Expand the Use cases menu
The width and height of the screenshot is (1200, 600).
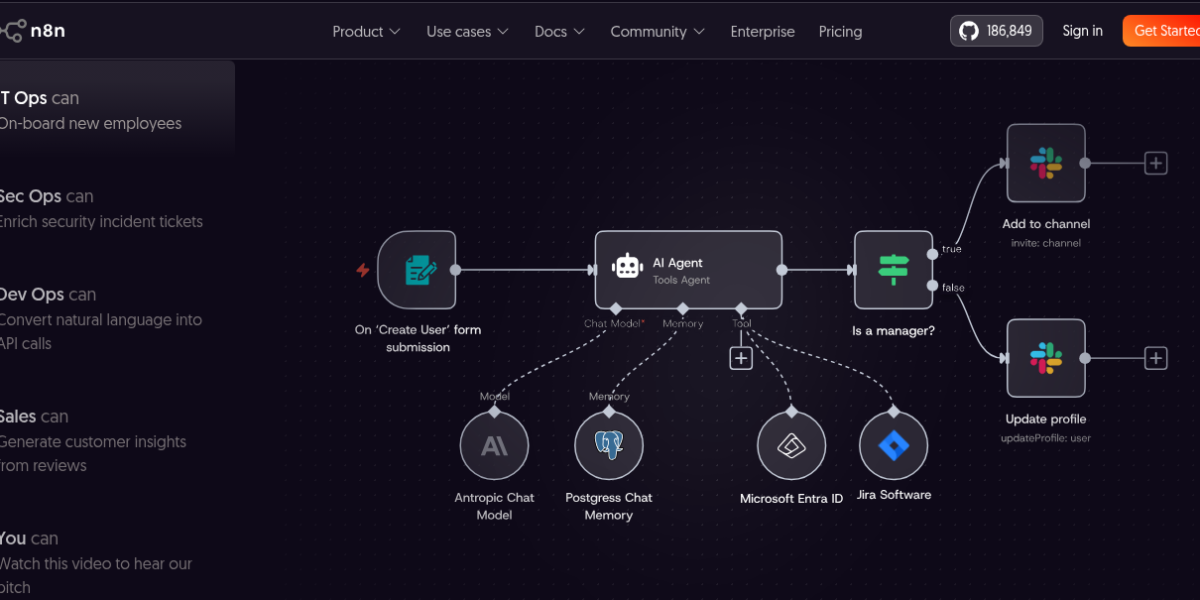pos(467,31)
